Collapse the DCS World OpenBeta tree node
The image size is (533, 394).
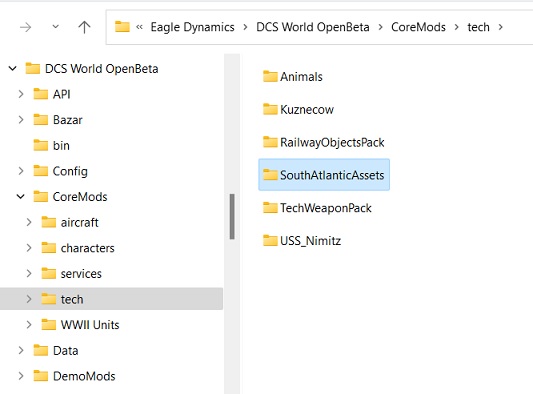coord(13,69)
